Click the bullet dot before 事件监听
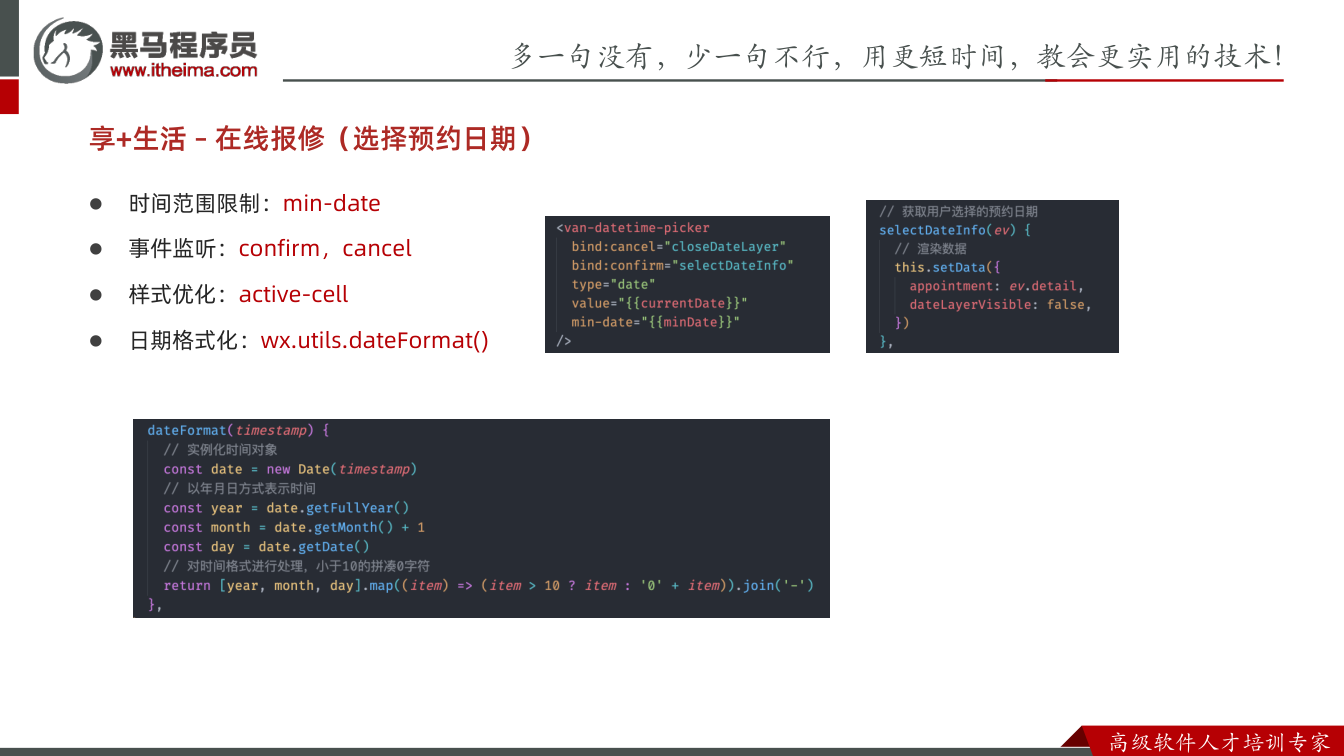Viewport: 1344px width, 756px height. click(x=96, y=249)
